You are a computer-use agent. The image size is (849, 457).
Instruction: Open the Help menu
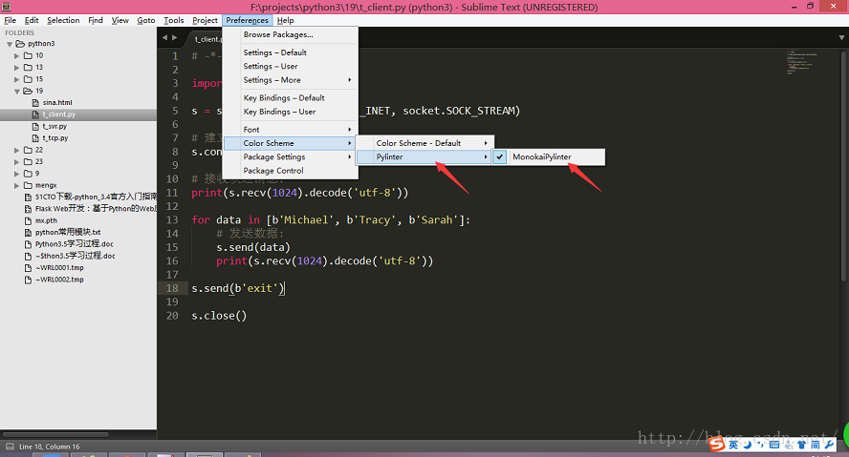point(285,21)
